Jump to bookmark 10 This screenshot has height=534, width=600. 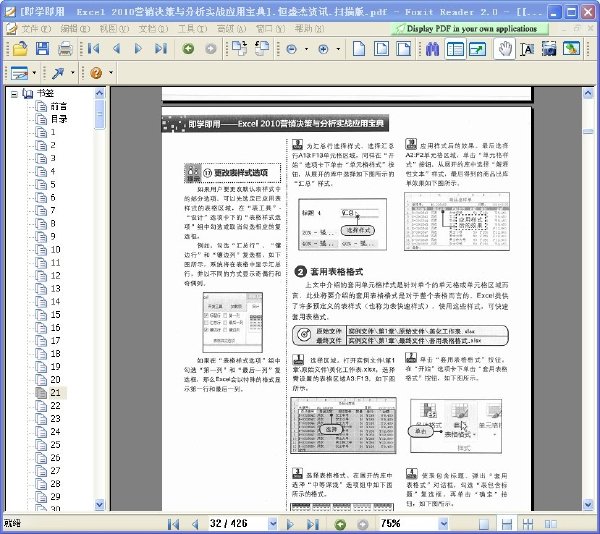point(55,250)
